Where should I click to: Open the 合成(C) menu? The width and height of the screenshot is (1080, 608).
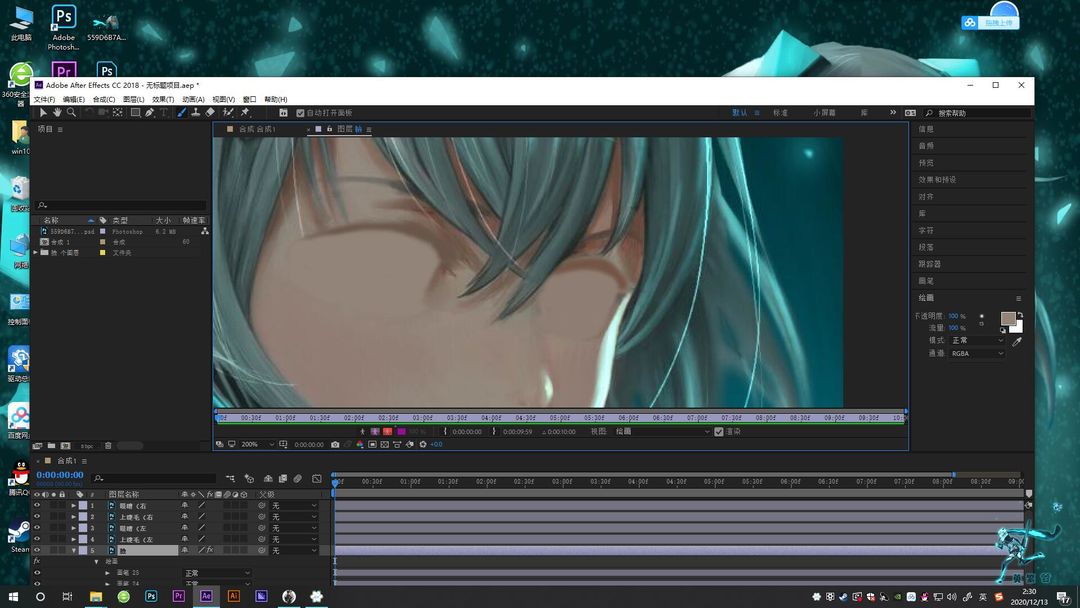[104, 100]
